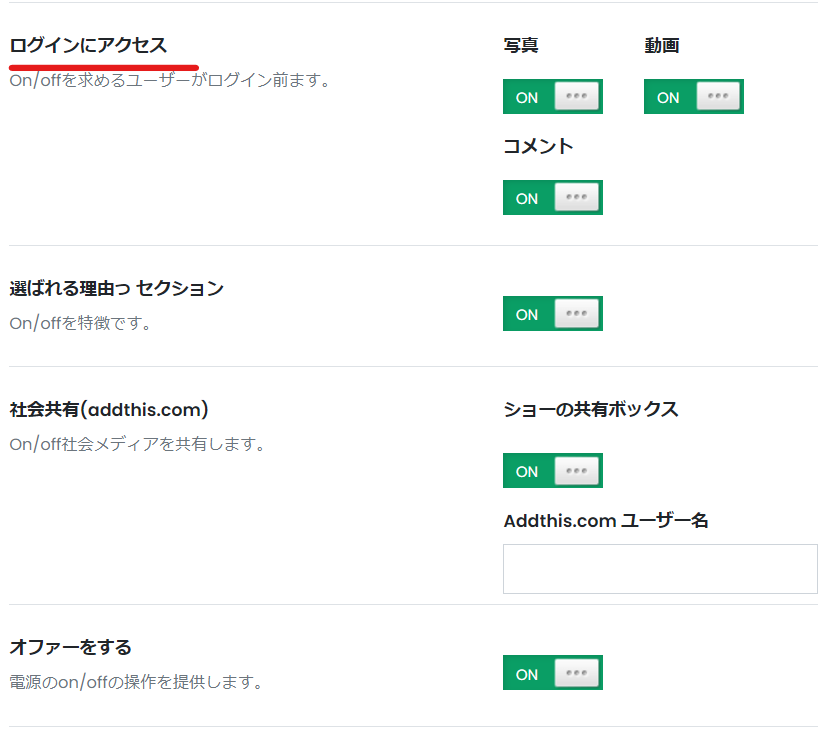
Task: Click the 電源のon/offの操作 description text
Action: [x=136, y=682]
